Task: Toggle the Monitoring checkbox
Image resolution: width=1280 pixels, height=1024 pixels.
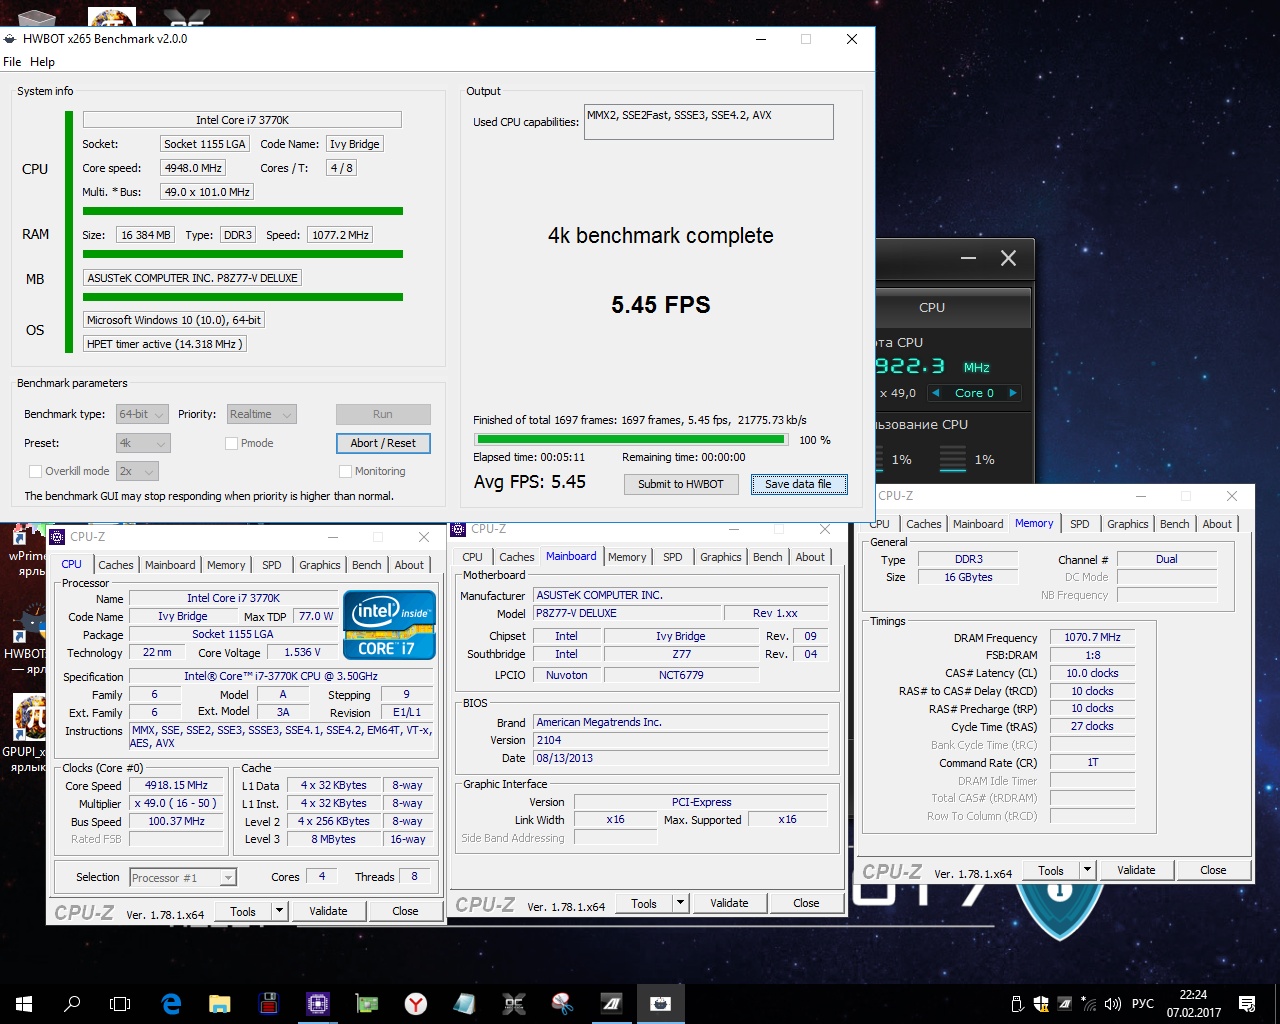Action: [345, 471]
